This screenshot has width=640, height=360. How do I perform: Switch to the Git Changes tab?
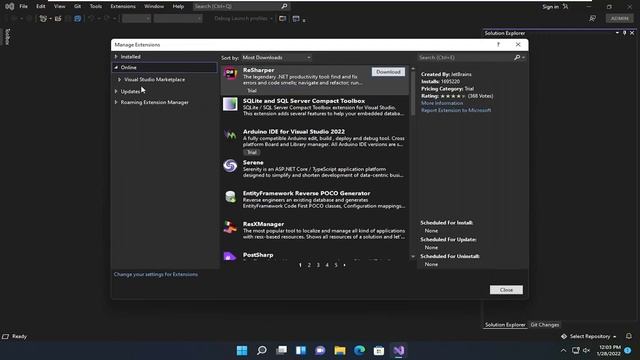(545, 325)
